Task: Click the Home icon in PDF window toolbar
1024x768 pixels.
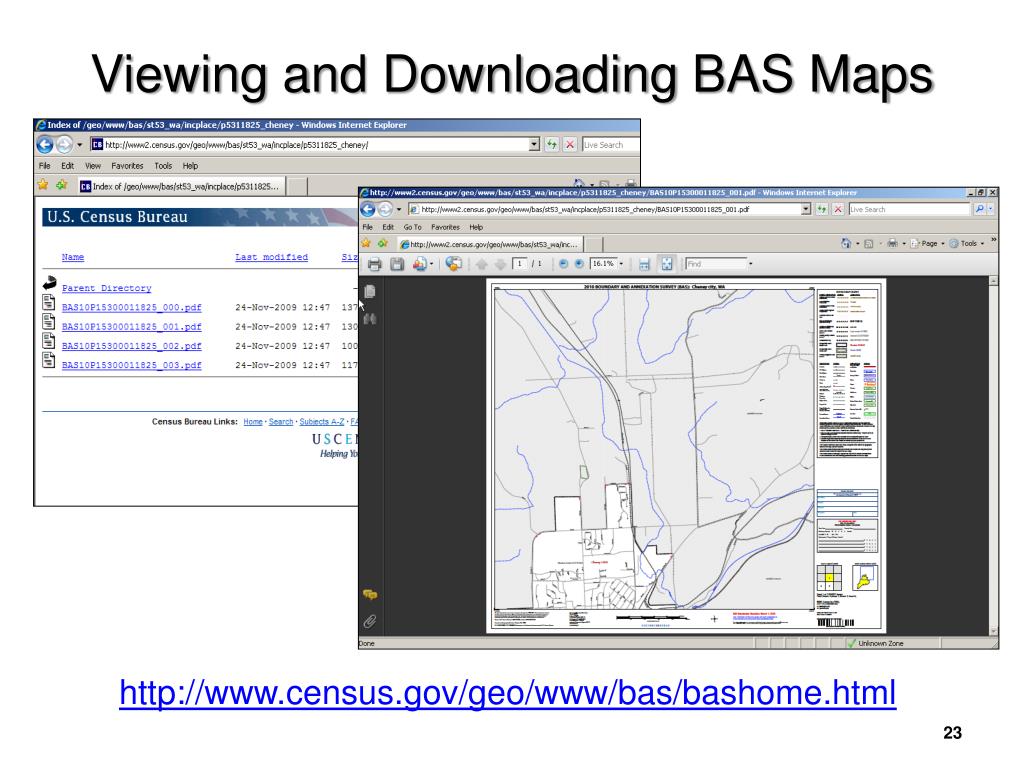Action: (846, 243)
